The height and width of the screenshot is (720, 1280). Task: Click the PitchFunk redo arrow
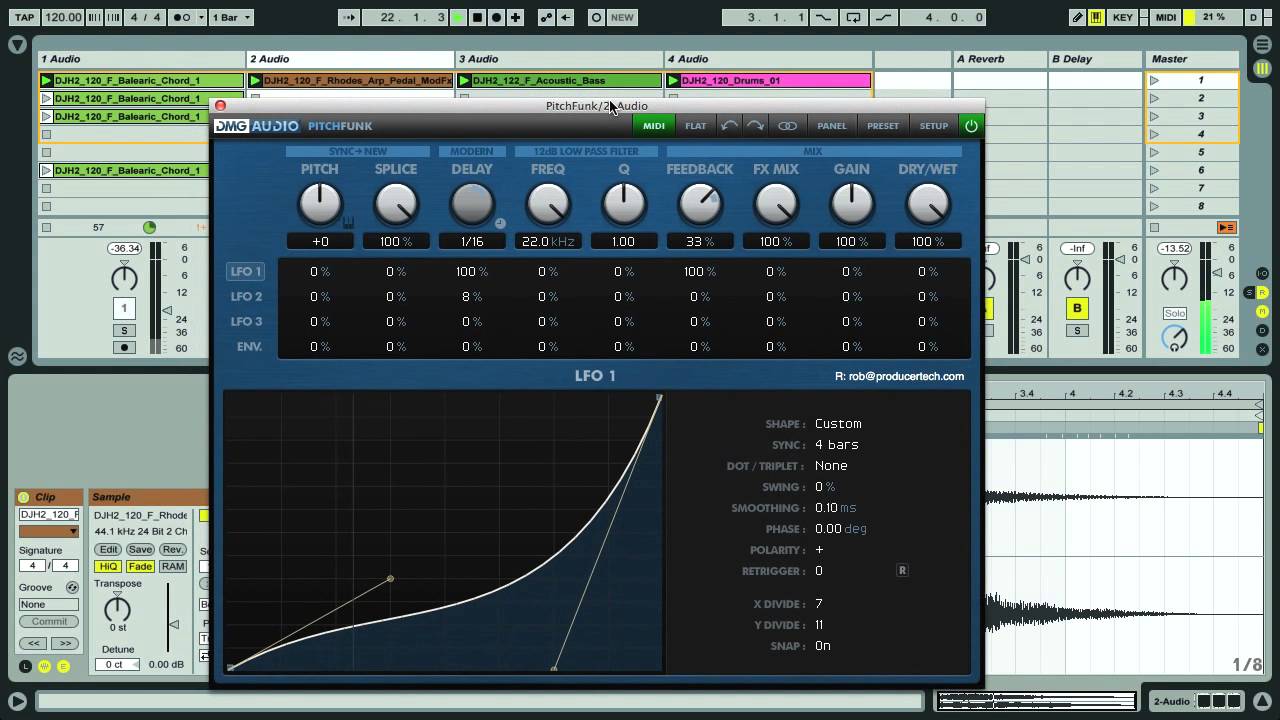coord(756,125)
